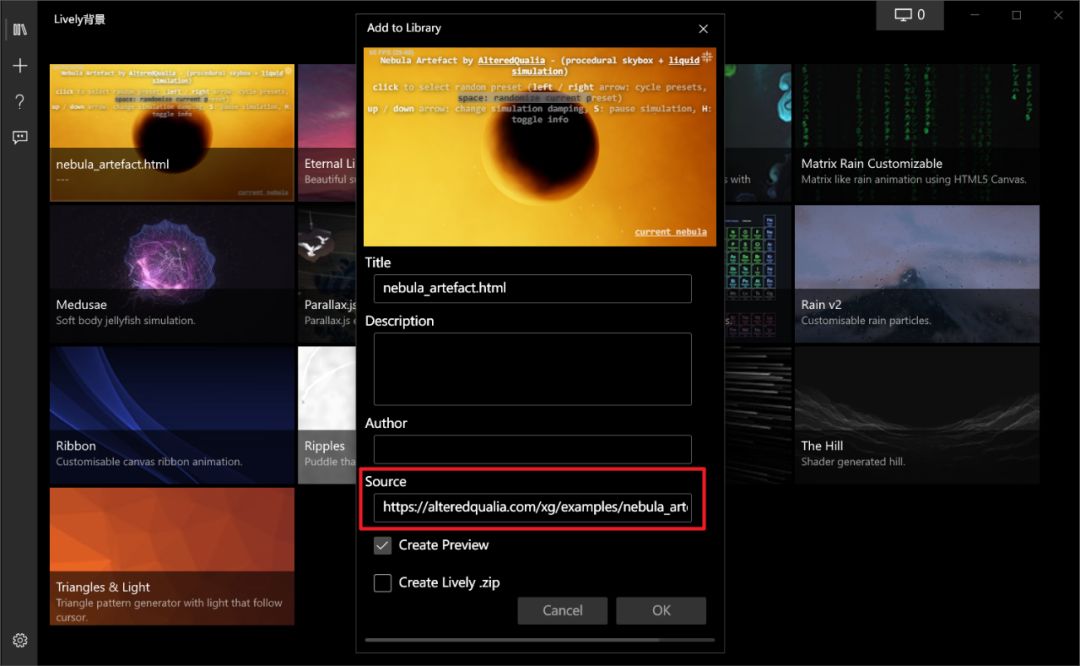Uncheck the Create Preview checkbox
The height and width of the screenshot is (666, 1080).
pos(382,546)
